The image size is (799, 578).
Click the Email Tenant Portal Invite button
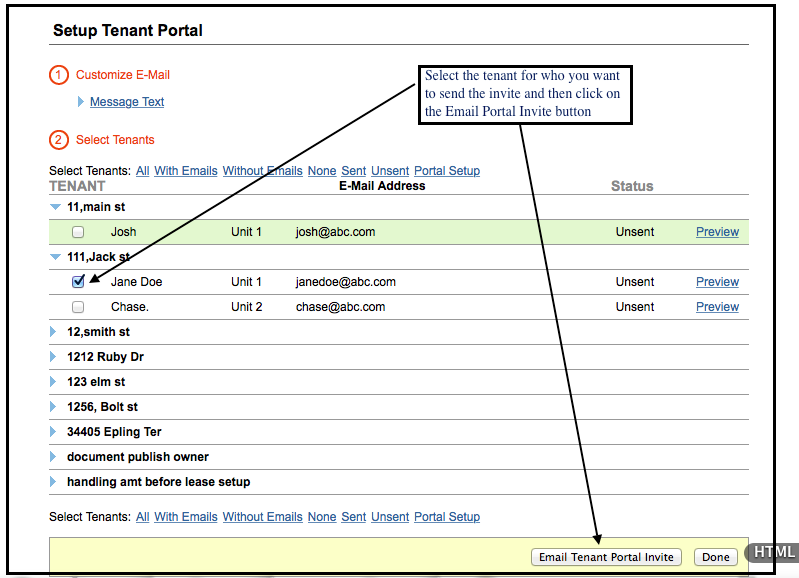click(606, 557)
